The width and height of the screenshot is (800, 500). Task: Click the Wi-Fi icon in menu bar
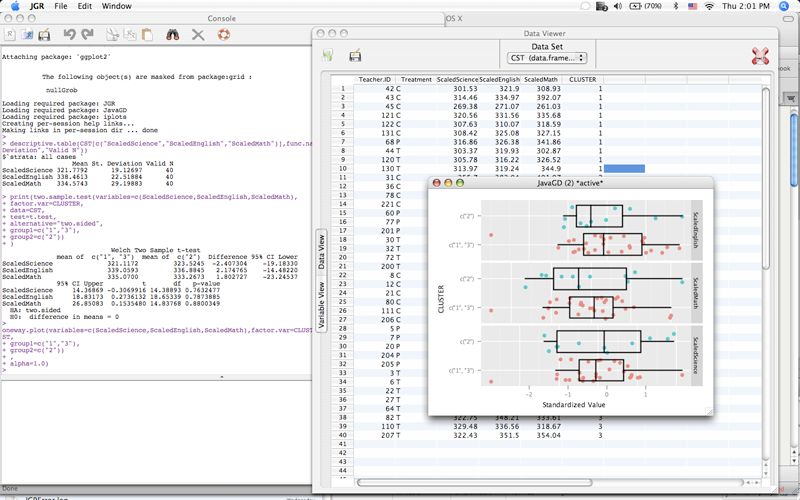(709, 6)
